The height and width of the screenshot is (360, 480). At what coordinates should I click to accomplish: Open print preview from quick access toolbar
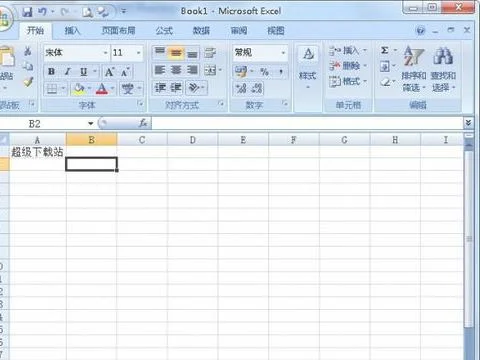pos(87,13)
